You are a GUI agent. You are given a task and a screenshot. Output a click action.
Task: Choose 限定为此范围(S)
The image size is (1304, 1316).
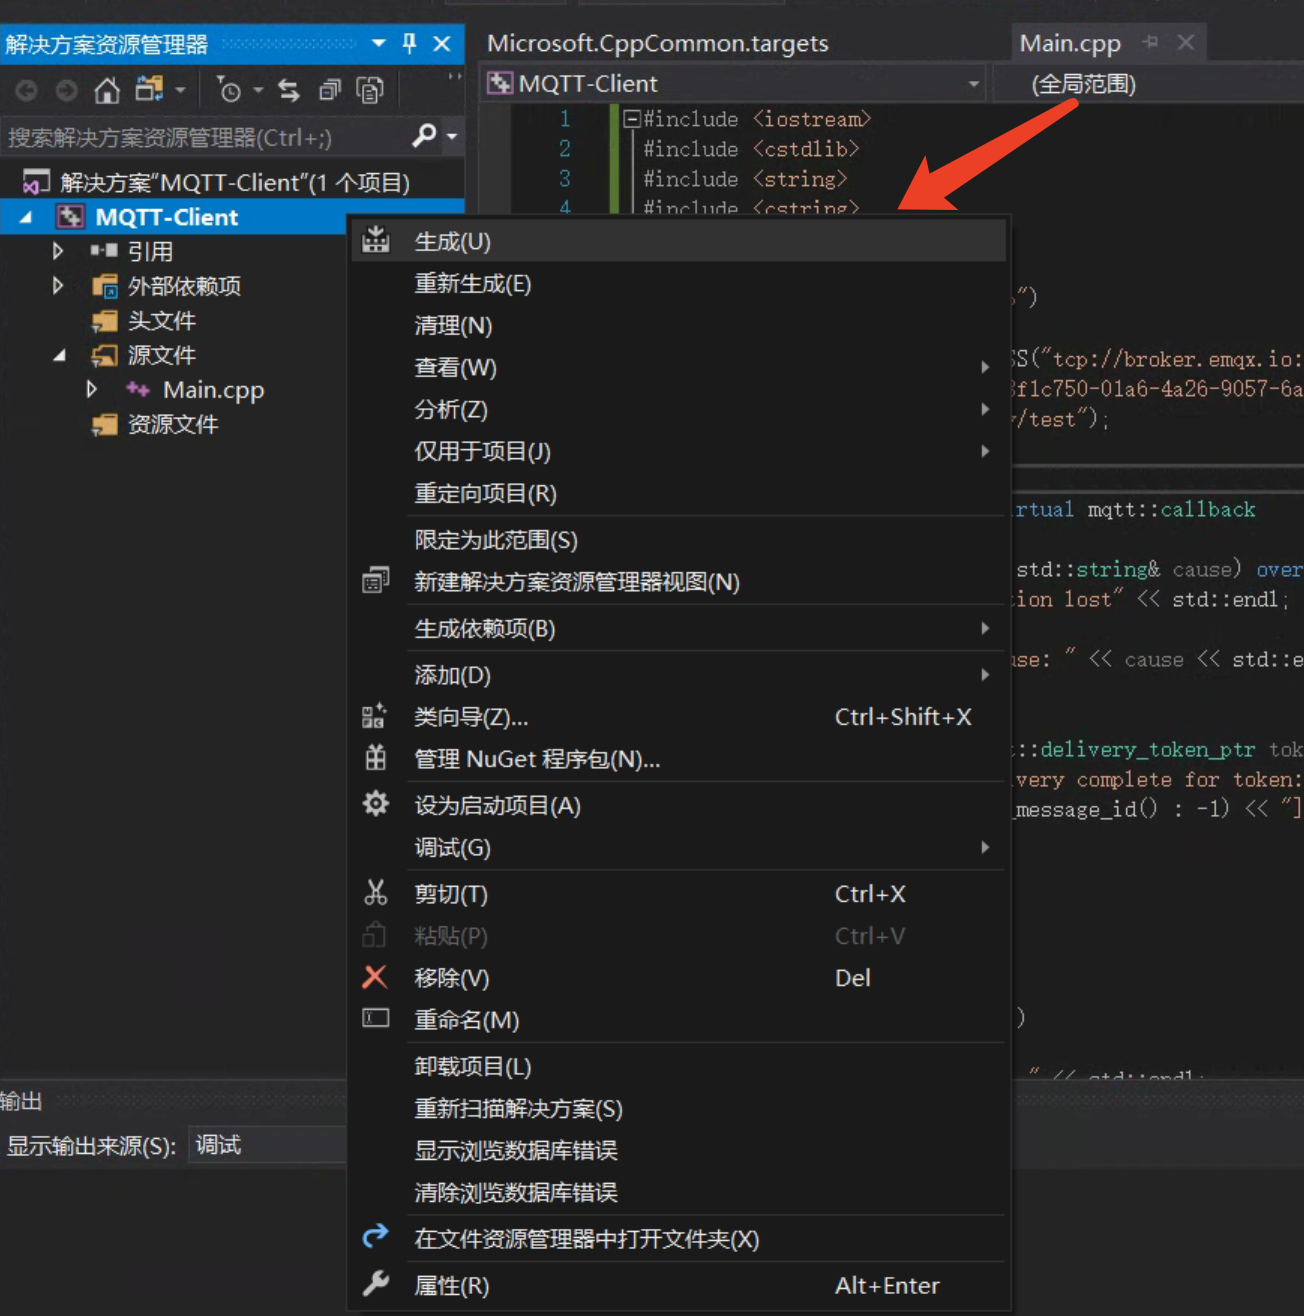pos(678,540)
